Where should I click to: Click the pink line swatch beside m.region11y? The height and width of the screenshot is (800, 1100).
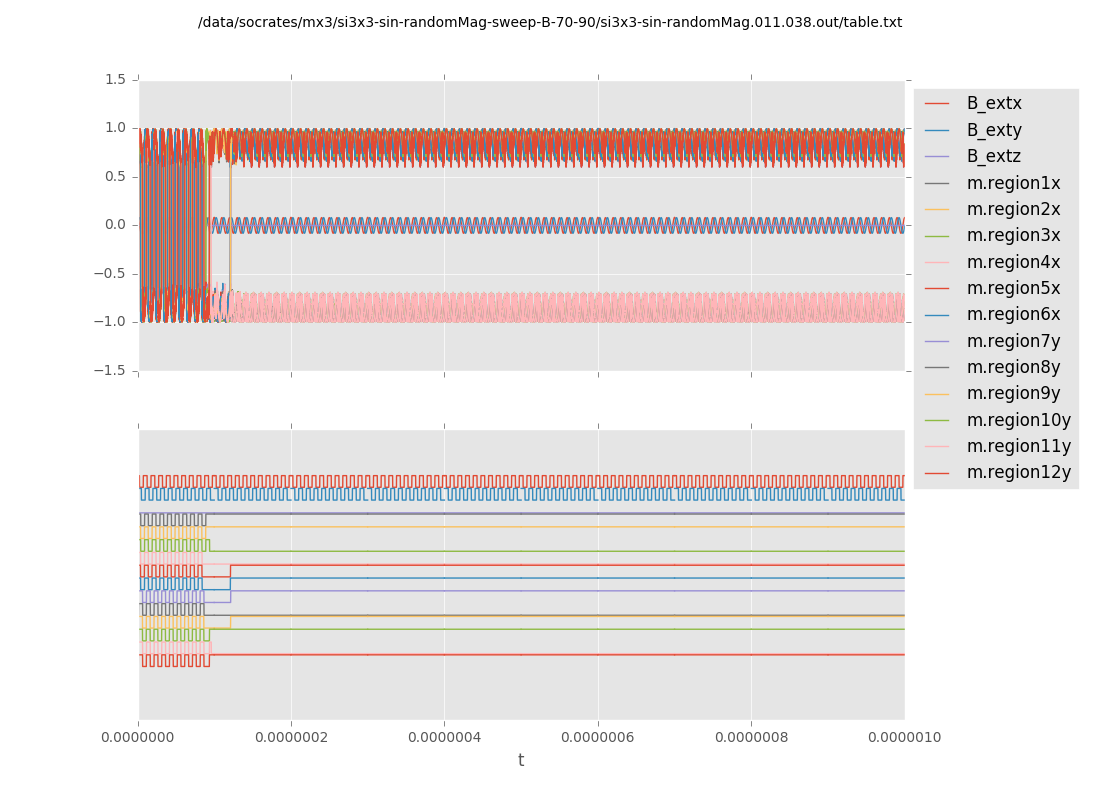pyautogui.click(x=937, y=447)
